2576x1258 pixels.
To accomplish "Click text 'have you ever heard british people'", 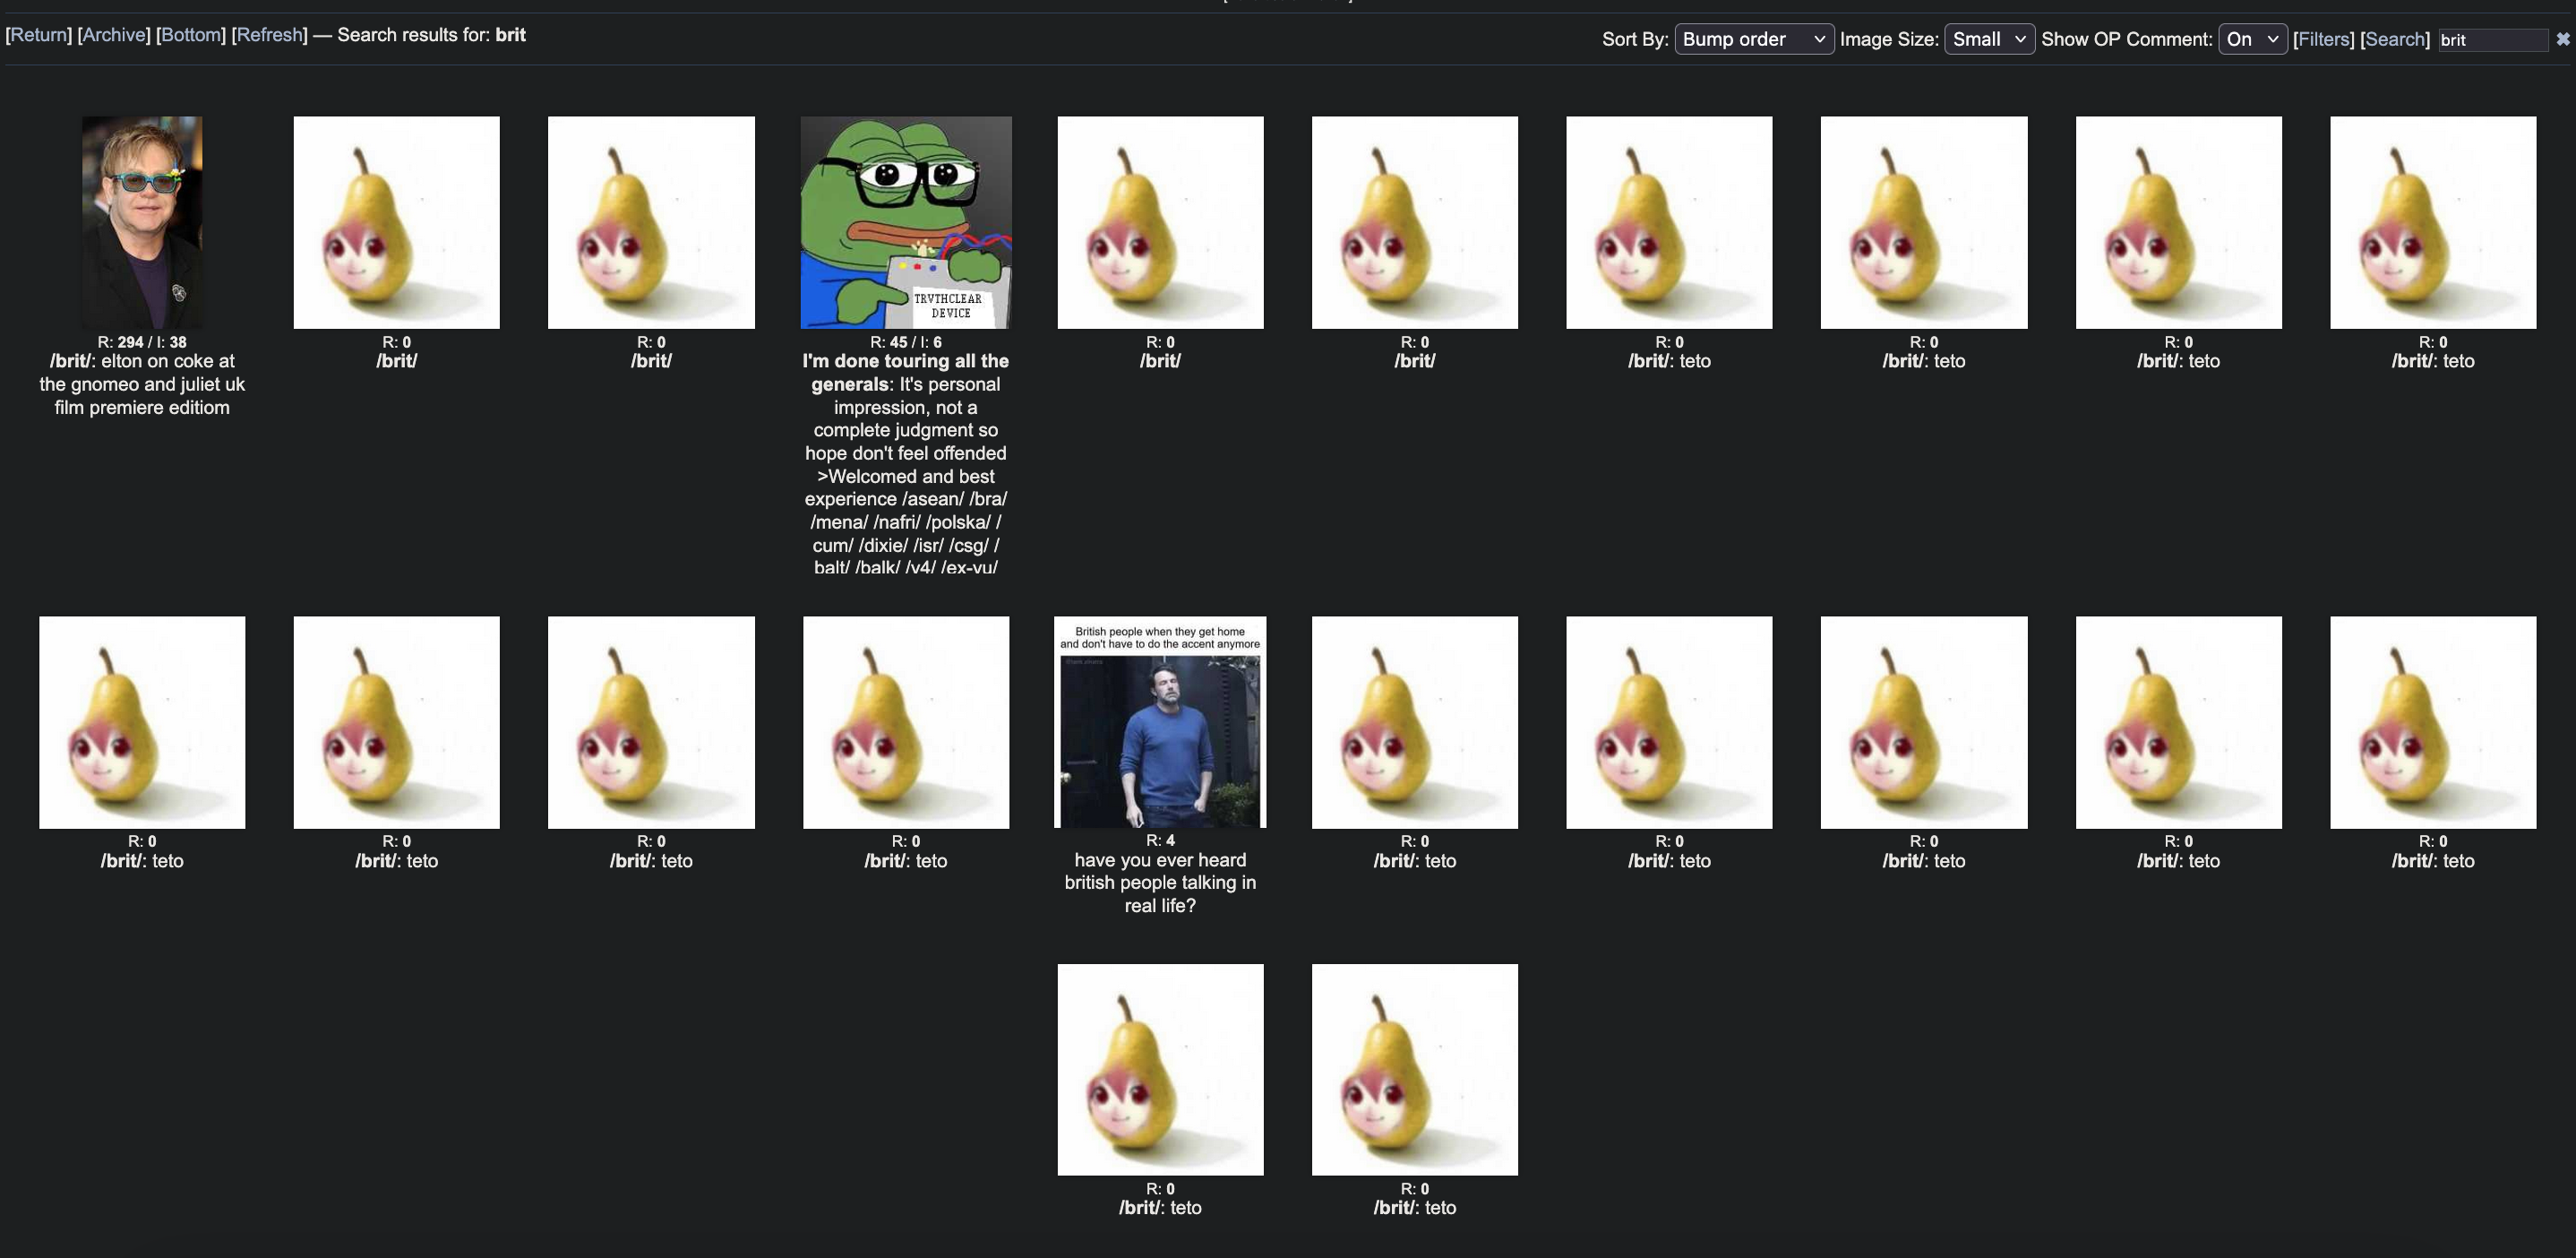I will [1160, 871].
